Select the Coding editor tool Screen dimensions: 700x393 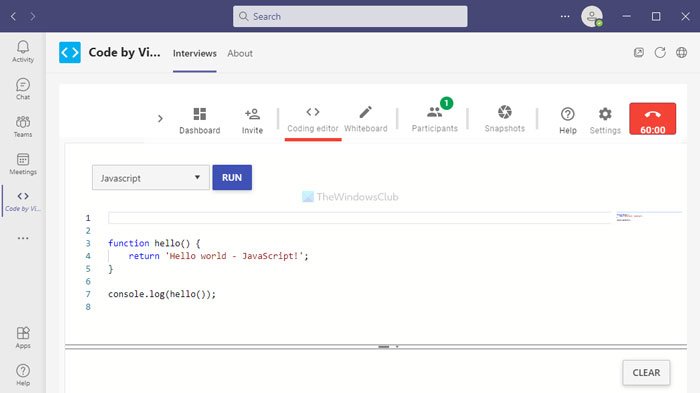[x=313, y=120]
